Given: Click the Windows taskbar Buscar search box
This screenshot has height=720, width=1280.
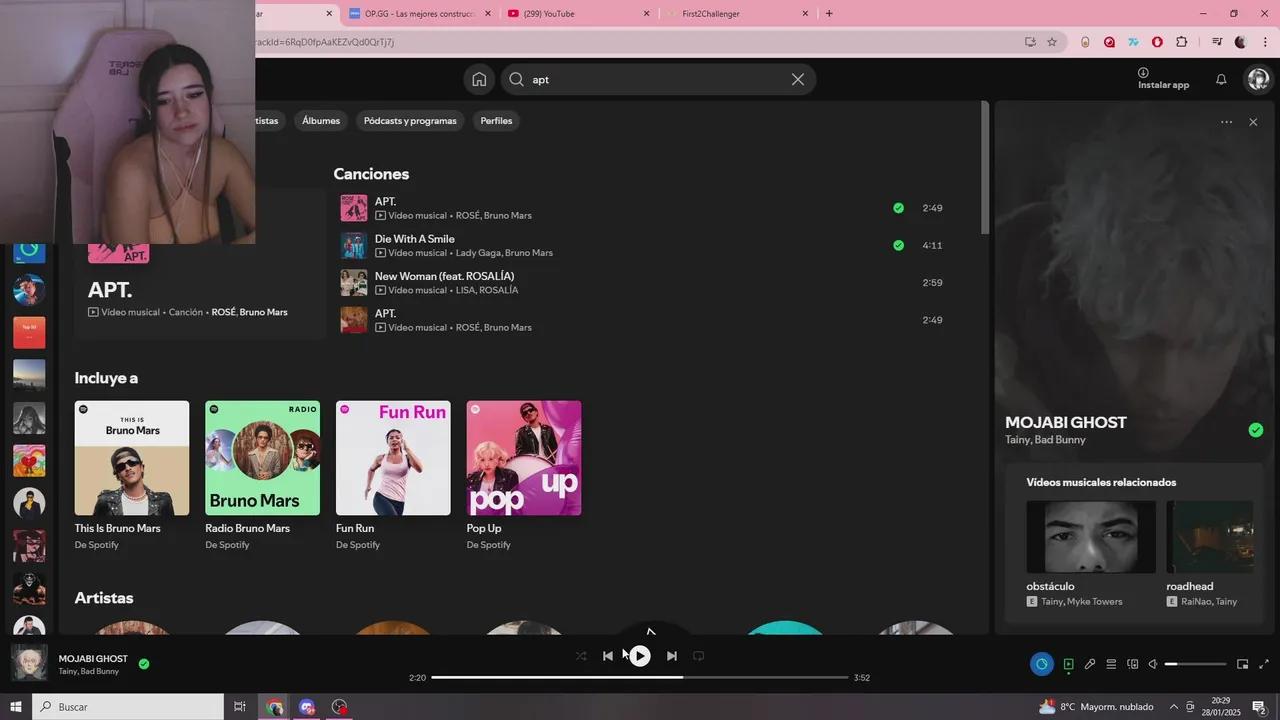Looking at the screenshot, I should (x=128, y=707).
